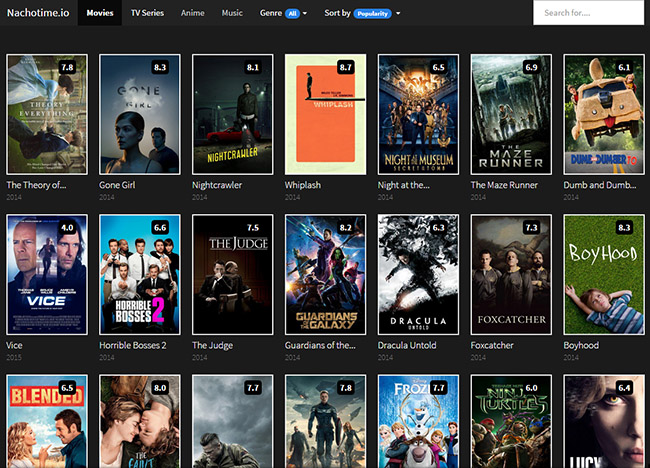
Task: Open the Music tab
Action: click(232, 13)
